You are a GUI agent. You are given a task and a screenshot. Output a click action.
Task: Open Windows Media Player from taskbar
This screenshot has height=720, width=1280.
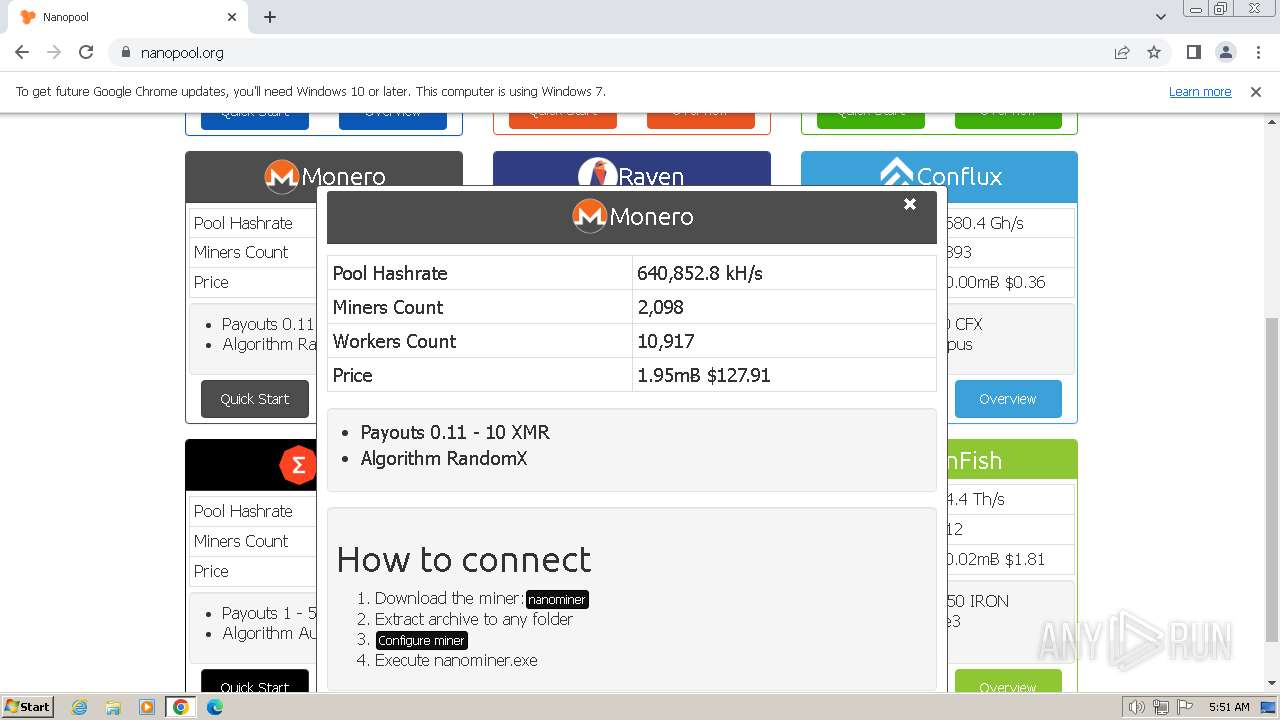[x=147, y=707]
